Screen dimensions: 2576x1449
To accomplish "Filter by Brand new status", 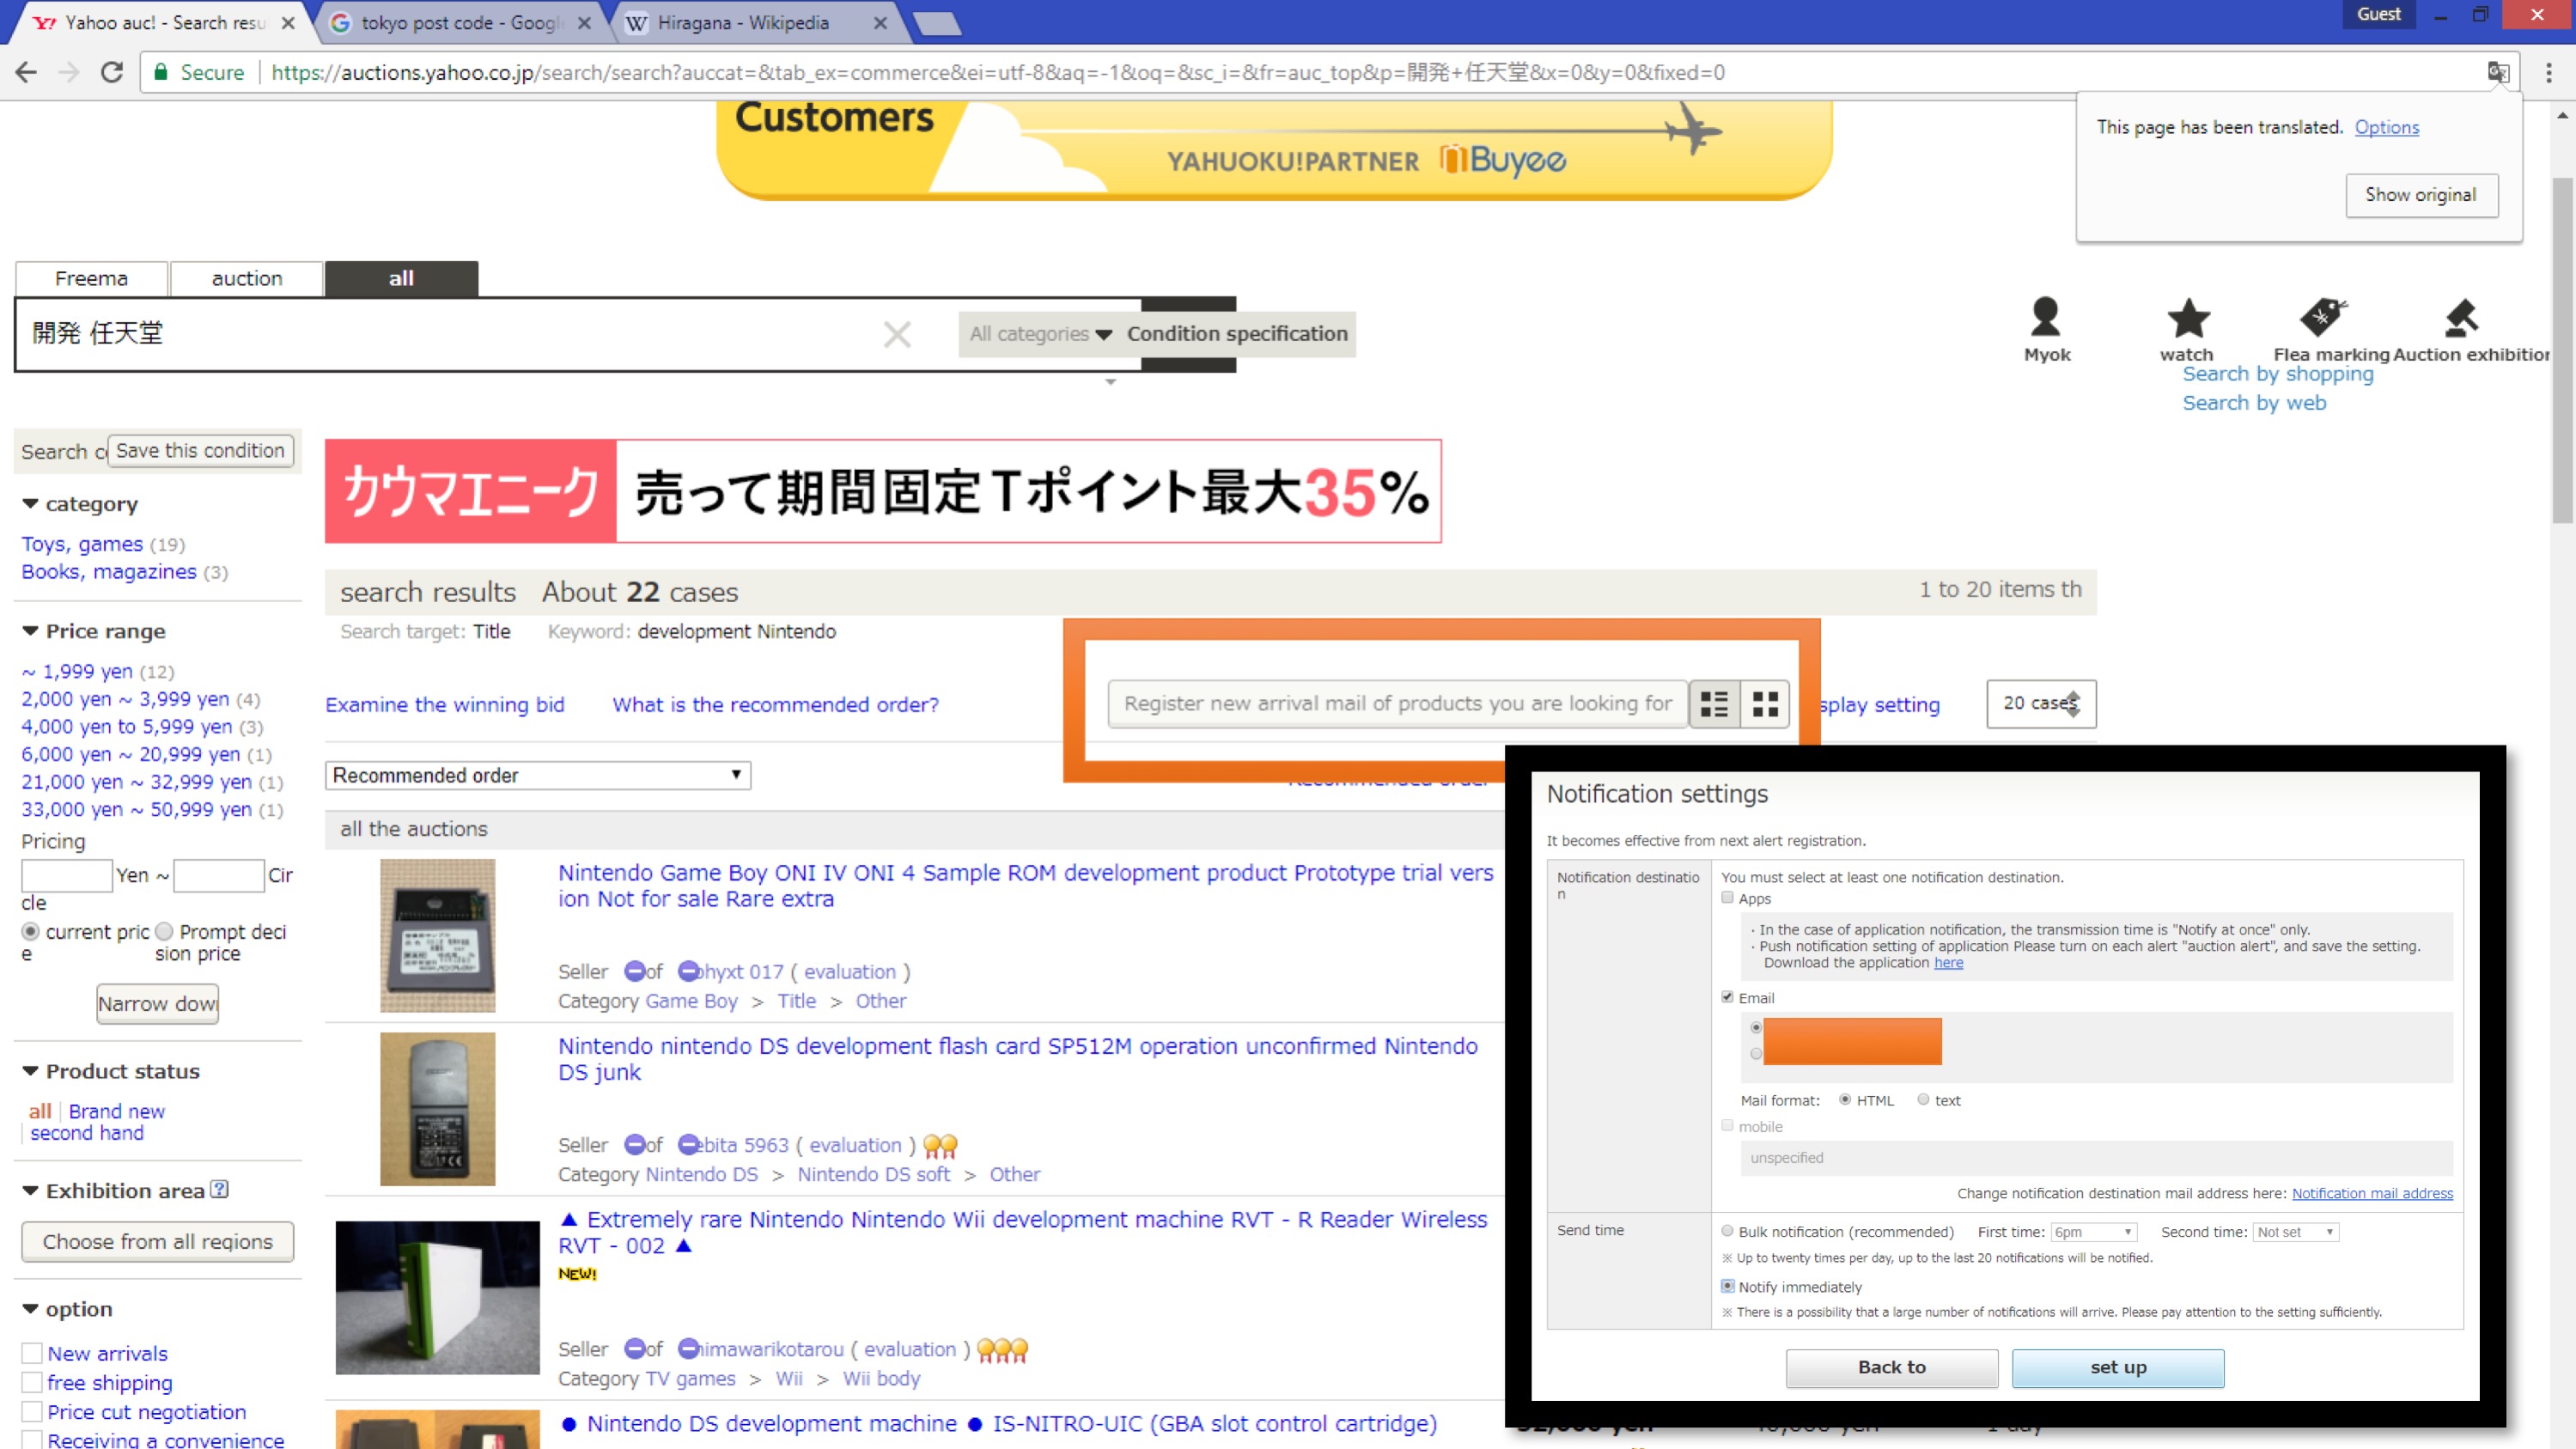I will coord(117,1111).
